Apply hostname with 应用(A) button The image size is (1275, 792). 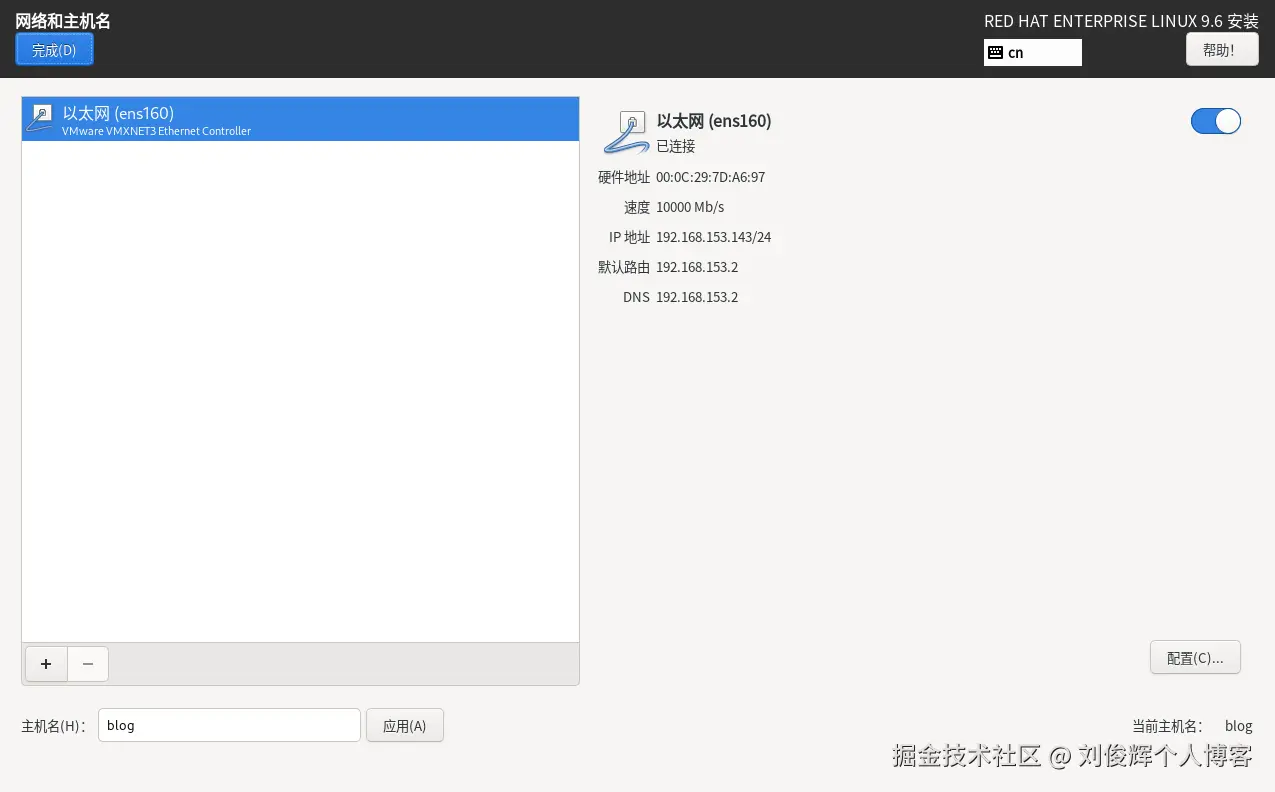pyautogui.click(x=405, y=726)
